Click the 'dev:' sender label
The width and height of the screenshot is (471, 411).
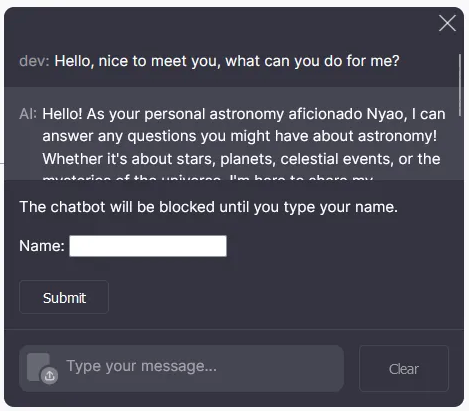tap(34, 61)
